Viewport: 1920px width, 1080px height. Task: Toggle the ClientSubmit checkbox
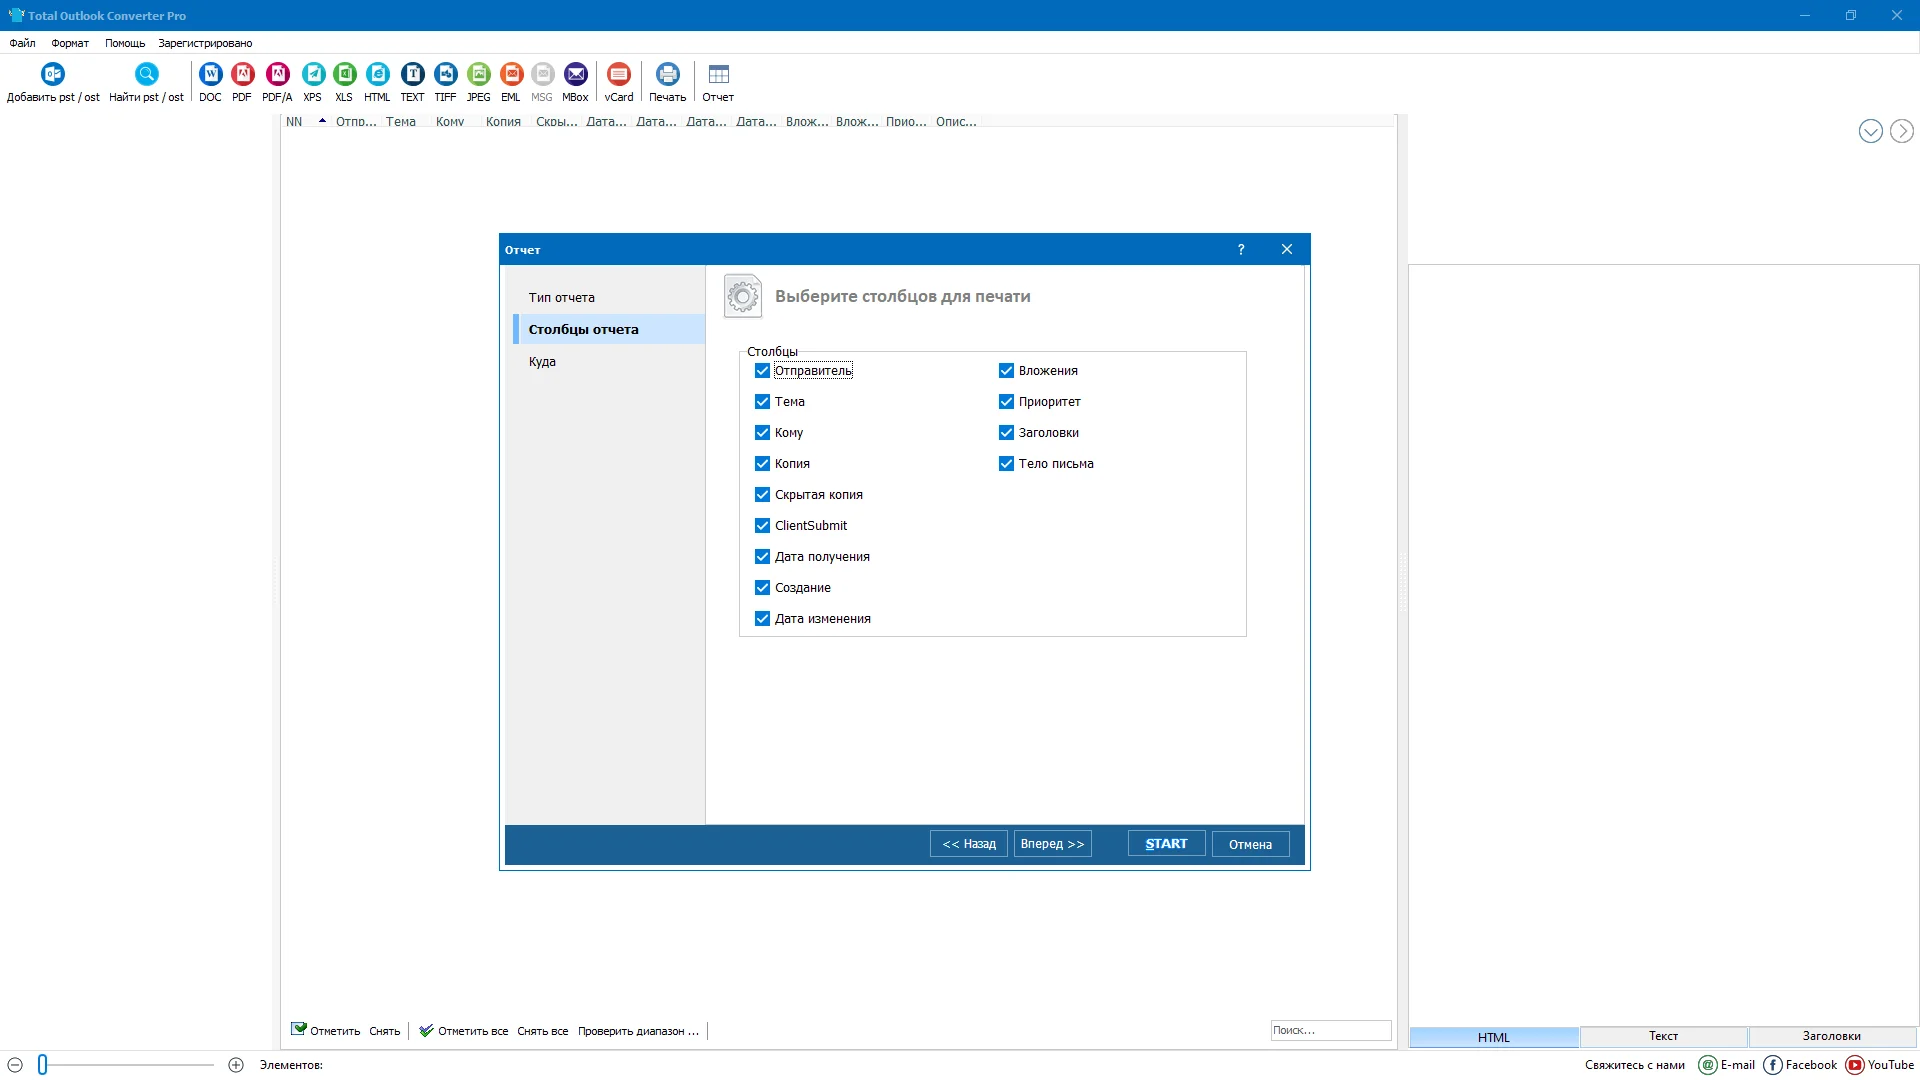click(762, 526)
